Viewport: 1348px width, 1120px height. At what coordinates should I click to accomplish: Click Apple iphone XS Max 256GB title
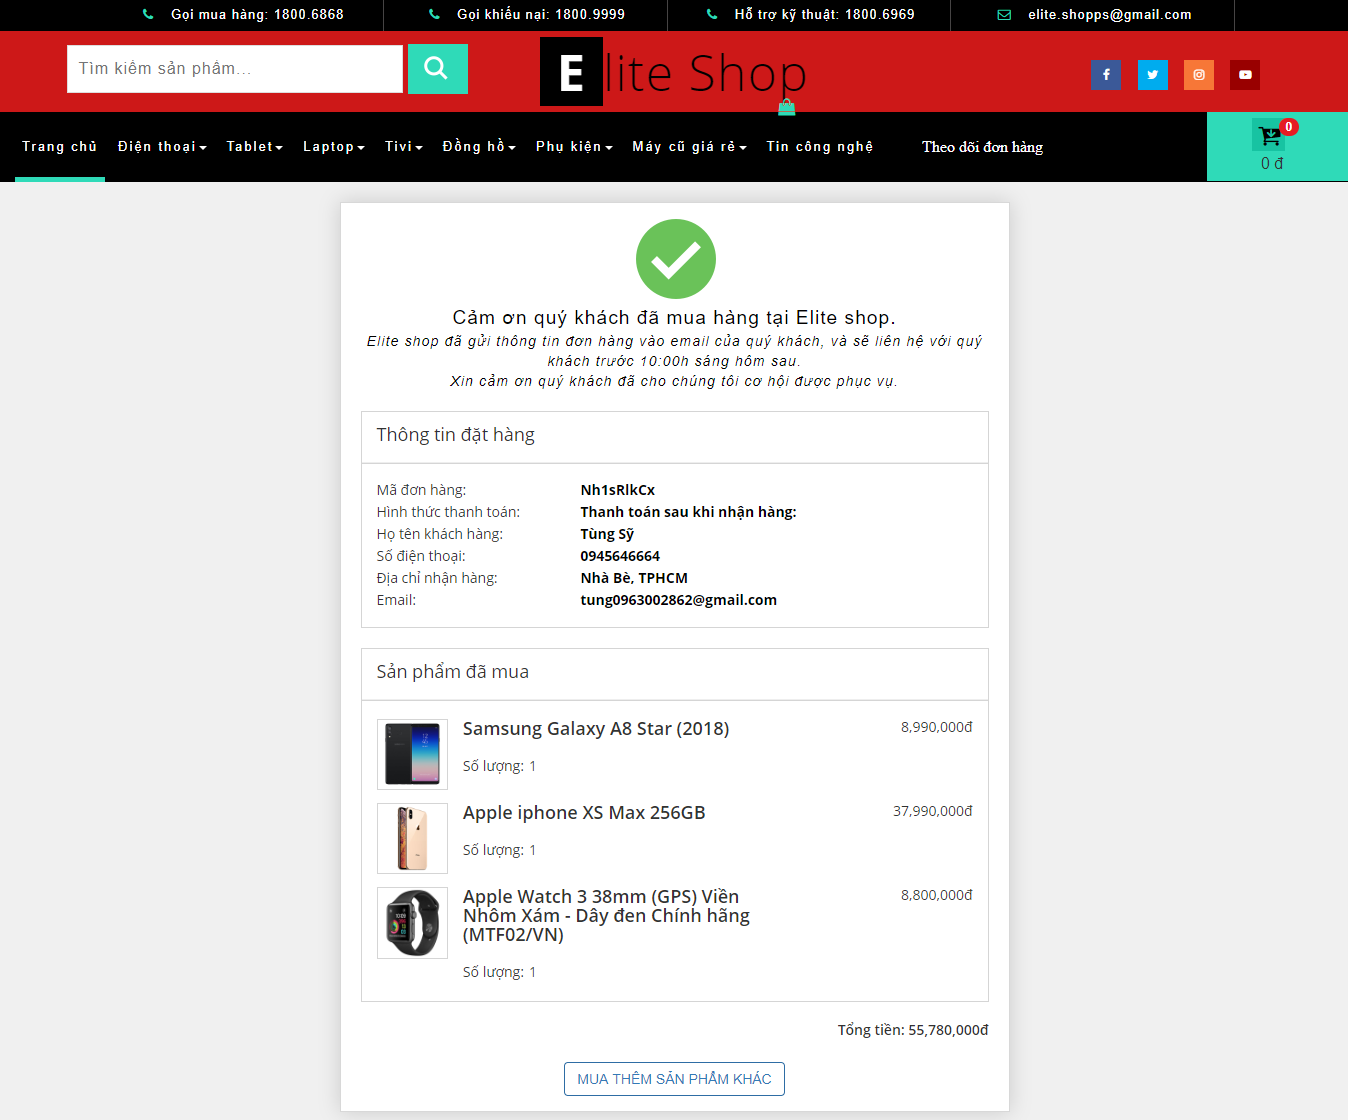click(x=584, y=813)
